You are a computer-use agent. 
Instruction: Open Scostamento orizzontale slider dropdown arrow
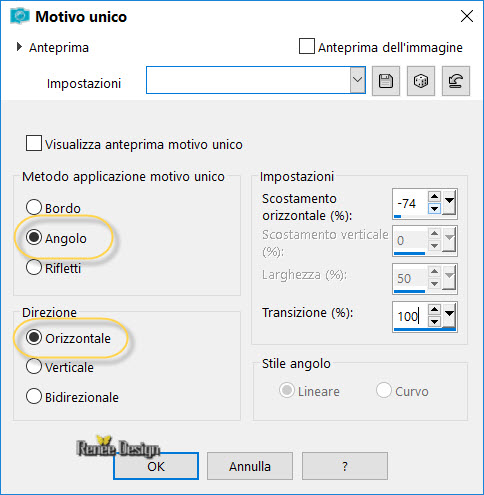click(x=449, y=202)
